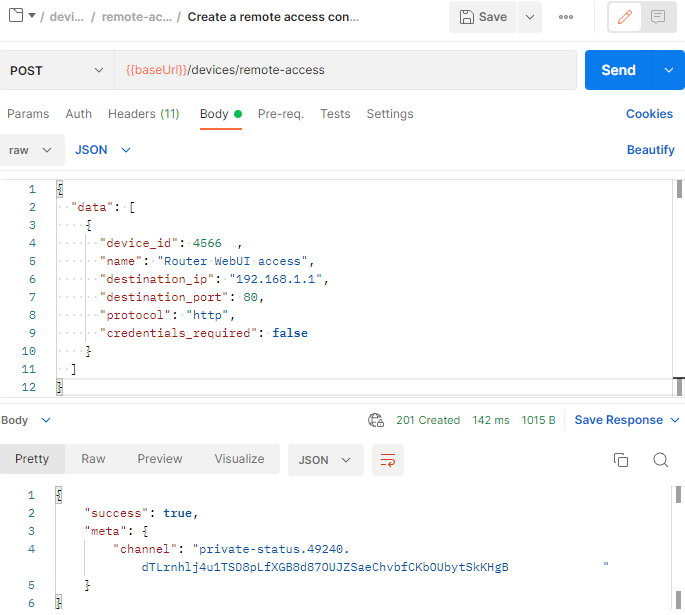Open the comments icon panel
This screenshot has width=685, height=615.
click(658, 17)
